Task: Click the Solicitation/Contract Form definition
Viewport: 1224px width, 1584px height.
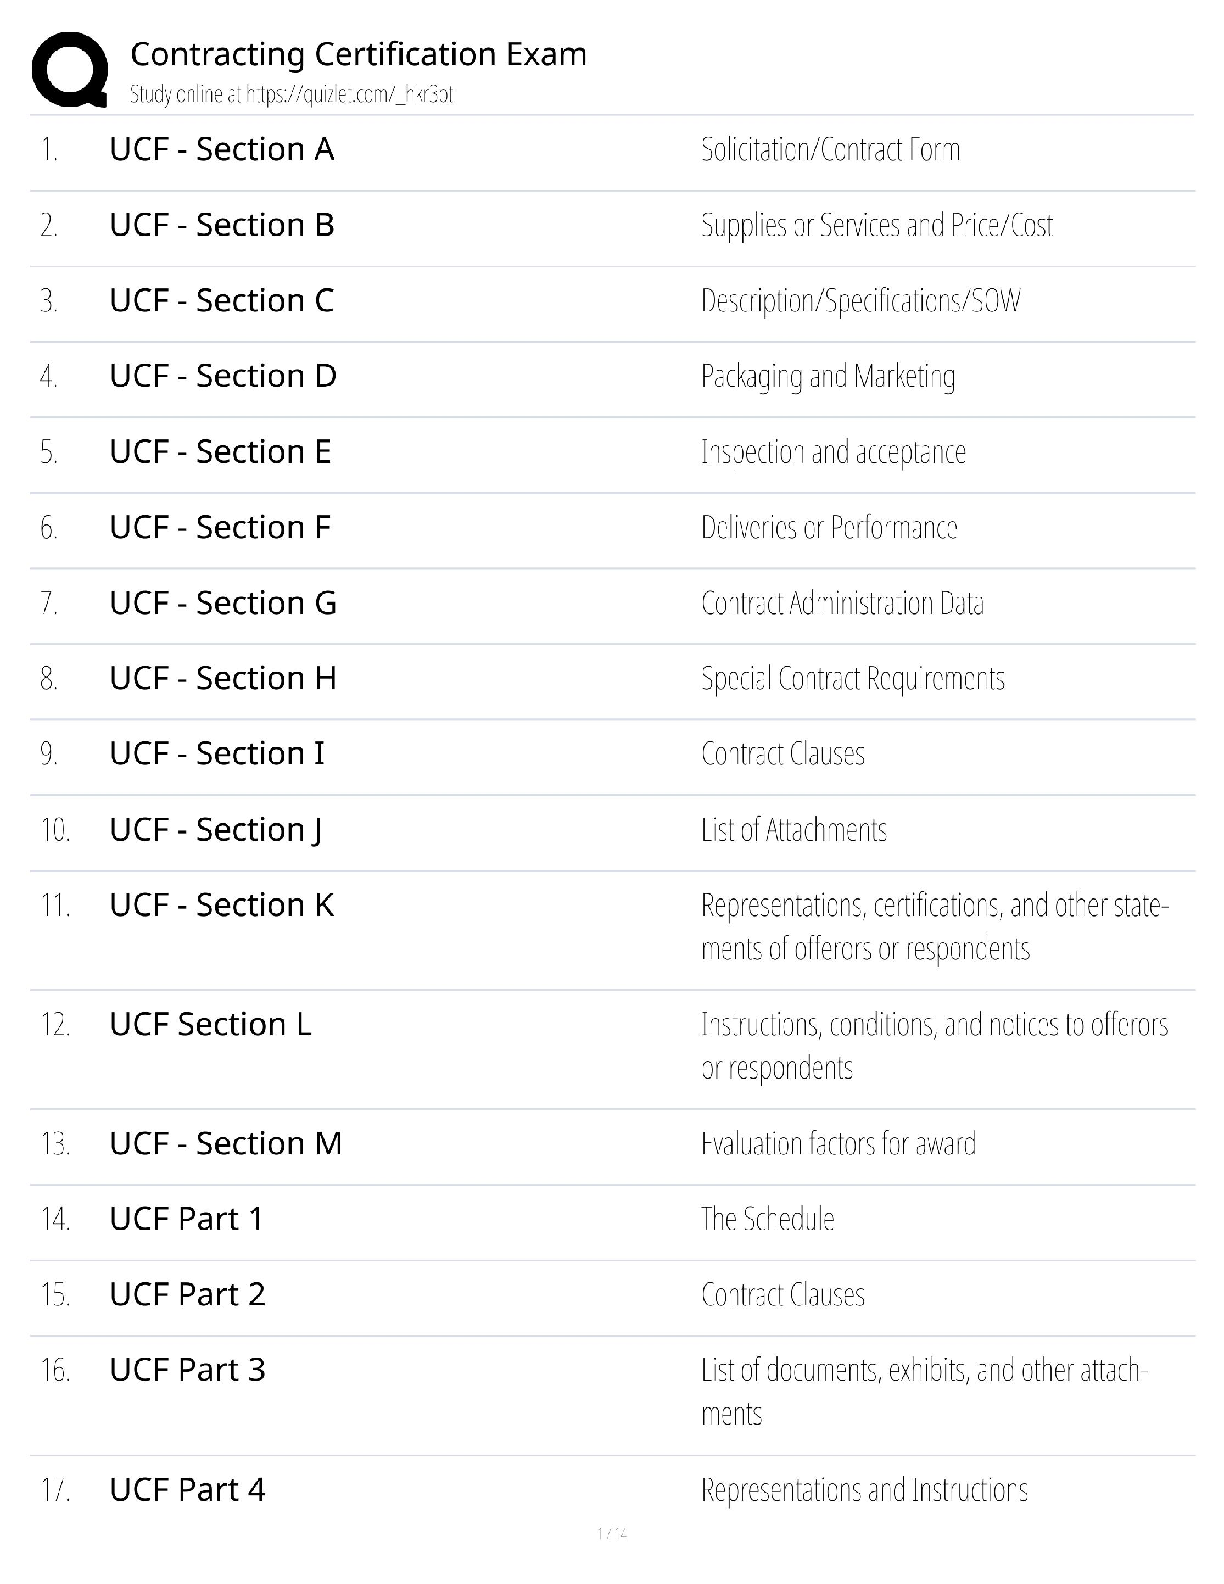Action: click(x=829, y=151)
